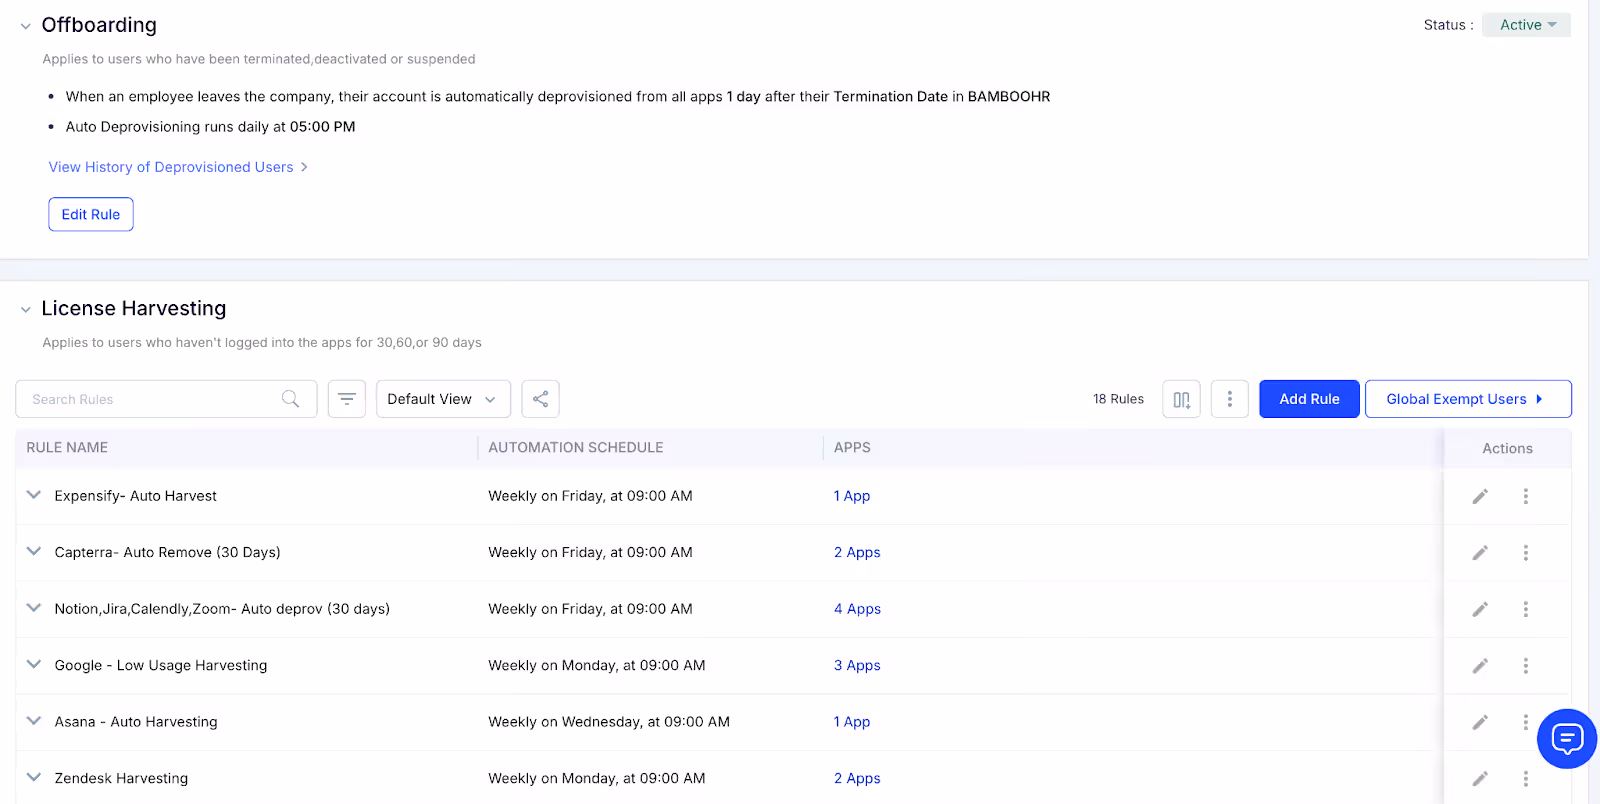This screenshot has height=804, width=1600.
Task: Edit Google - Low Usage Harvesting pencil
Action: click(1480, 666)
